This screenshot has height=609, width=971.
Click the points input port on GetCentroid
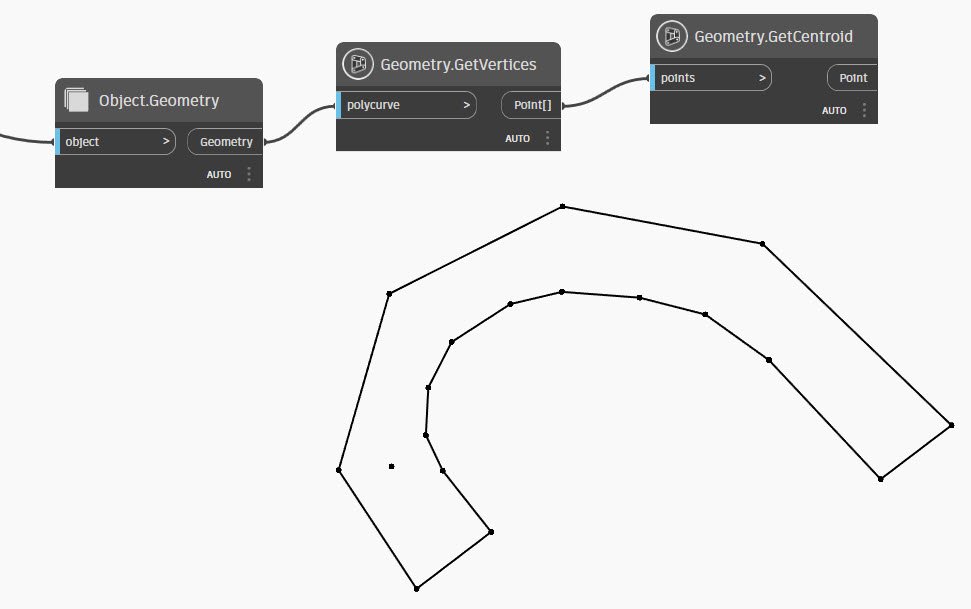click(710, 76)
